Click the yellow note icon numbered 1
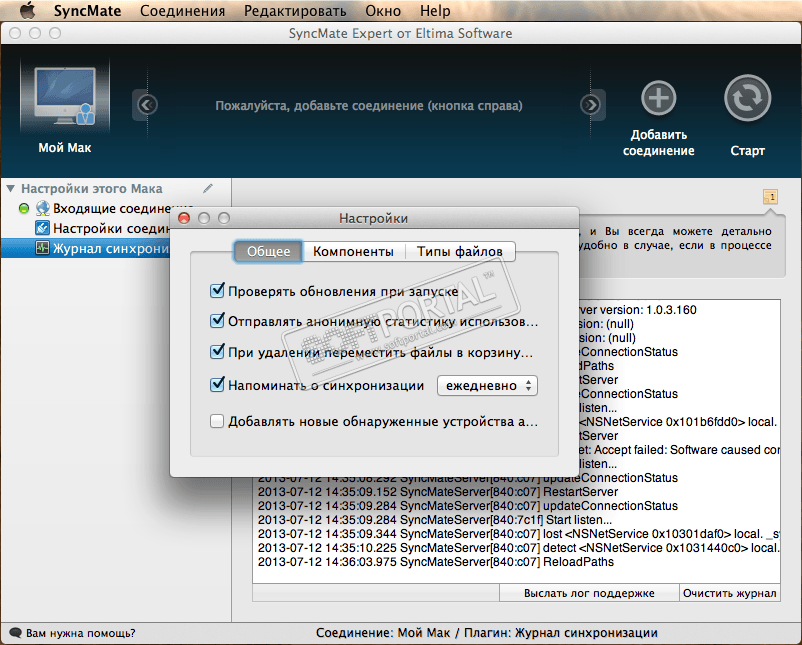Screen dimensions: 802x645 click(x=770, y=196)
